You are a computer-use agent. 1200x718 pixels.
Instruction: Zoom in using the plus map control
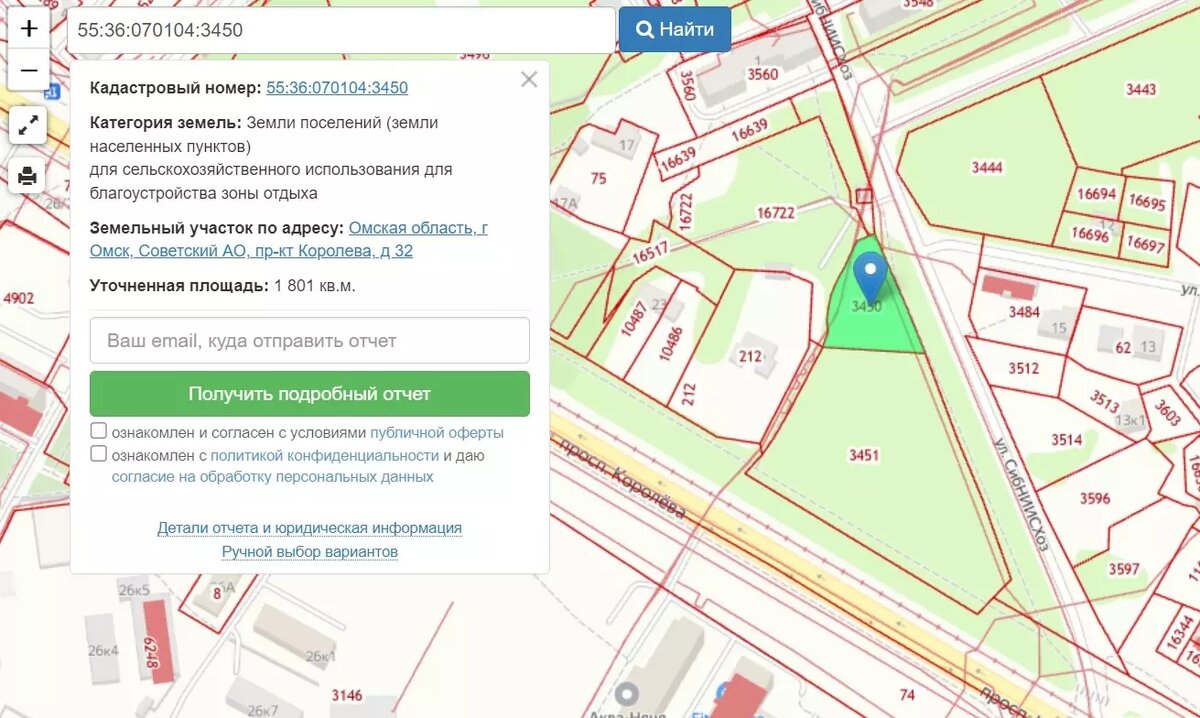point(28,28)
